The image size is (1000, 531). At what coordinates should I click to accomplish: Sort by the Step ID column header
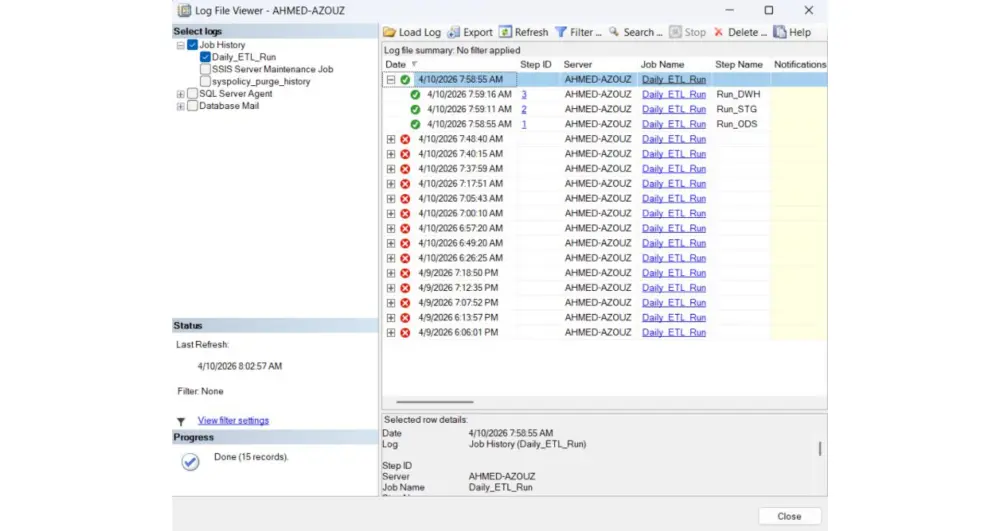(536, 64)
